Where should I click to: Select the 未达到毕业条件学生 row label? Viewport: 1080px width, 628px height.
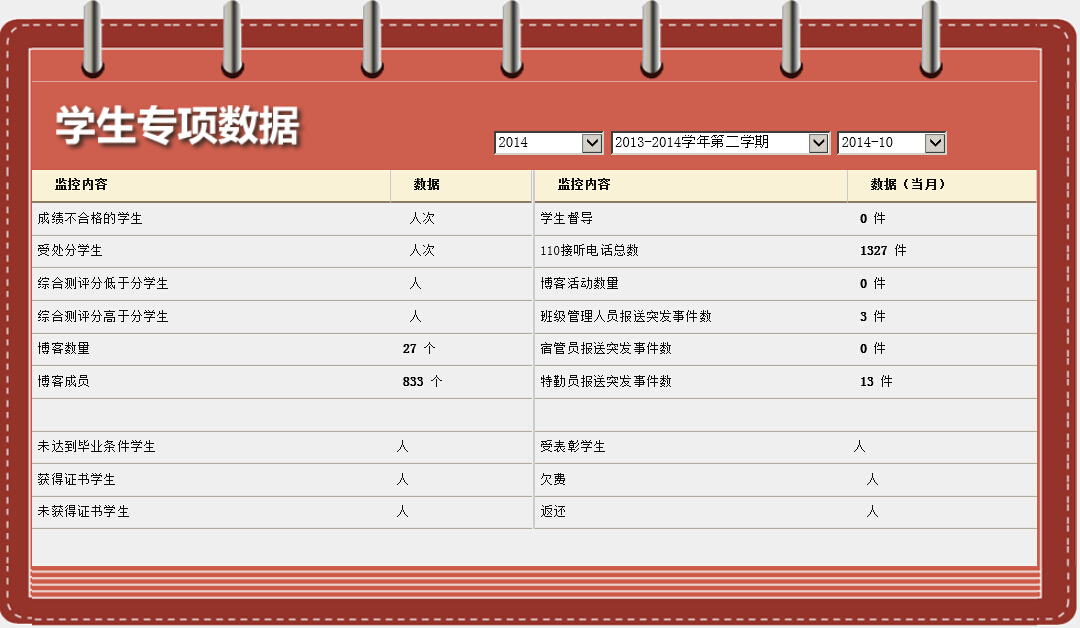tap(97, 447)
